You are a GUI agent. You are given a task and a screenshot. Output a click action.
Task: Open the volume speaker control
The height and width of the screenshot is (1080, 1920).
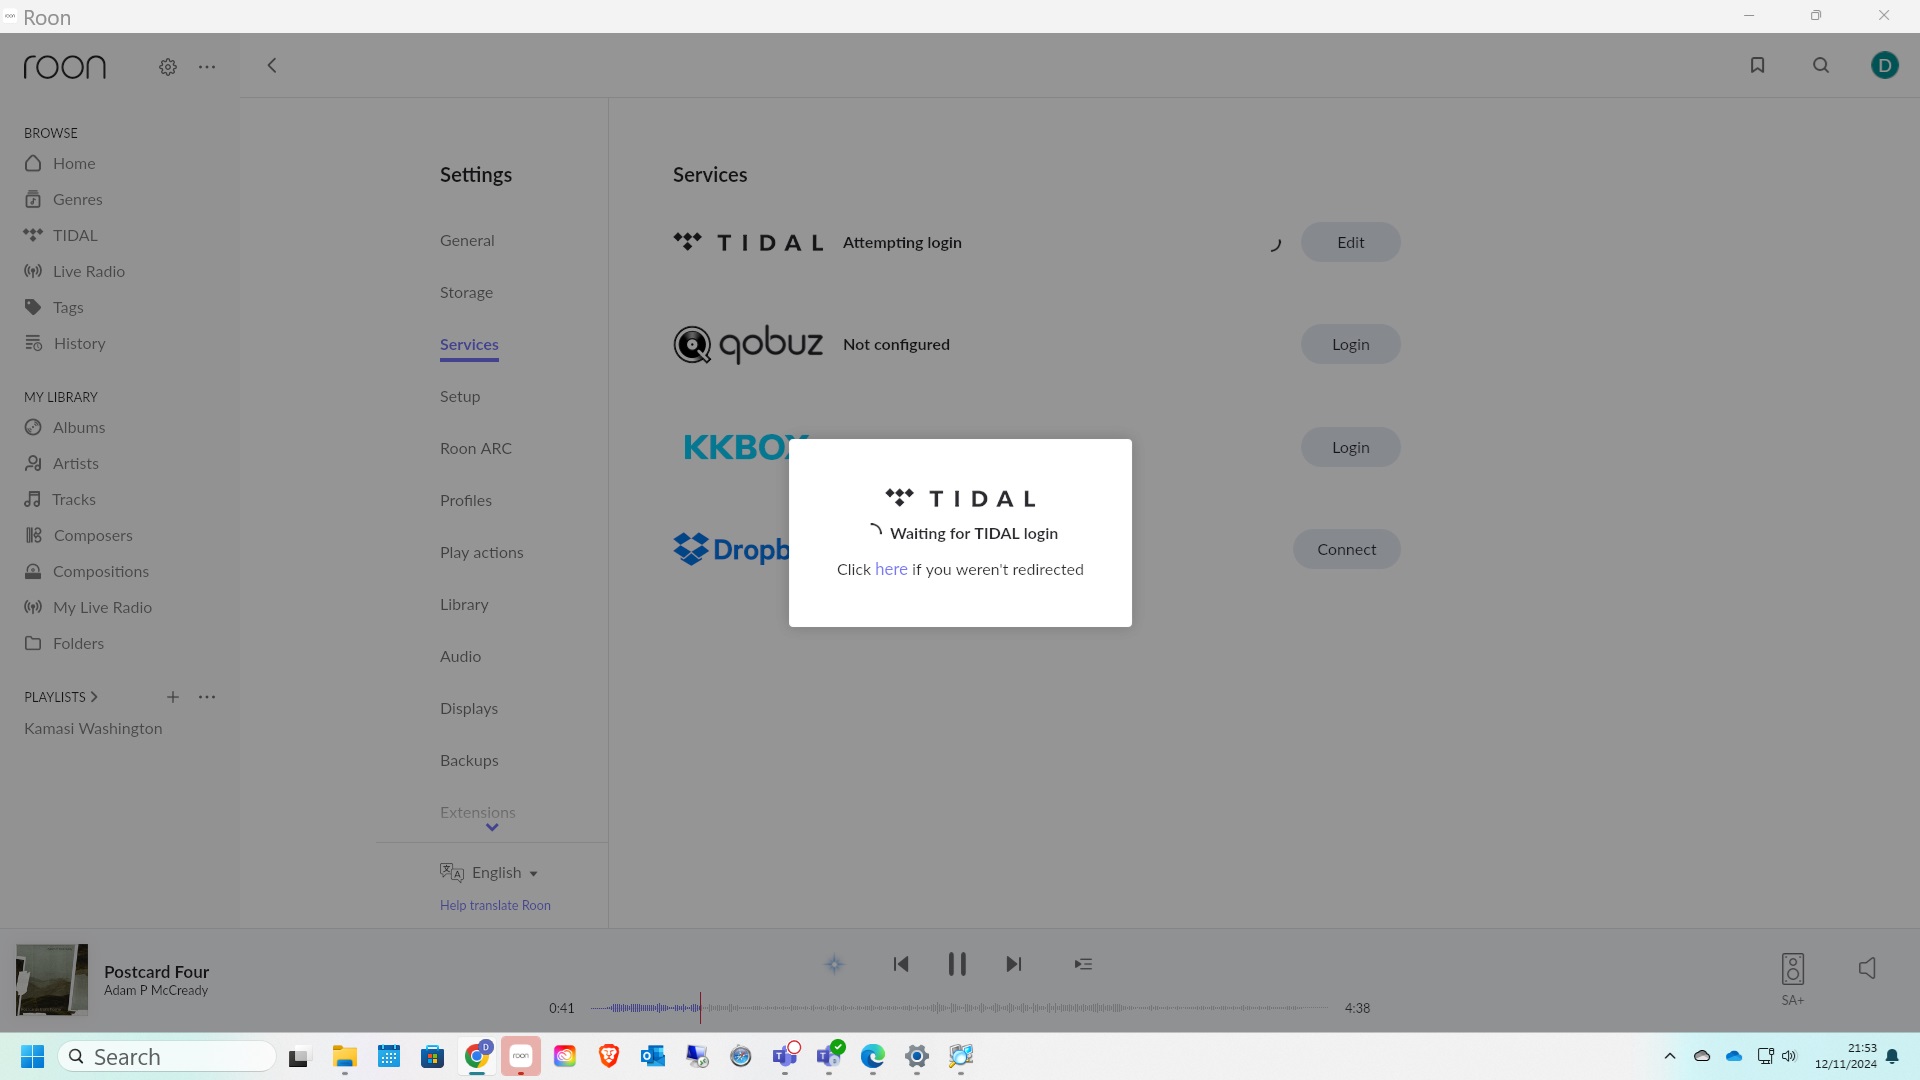click(1866, 968)
